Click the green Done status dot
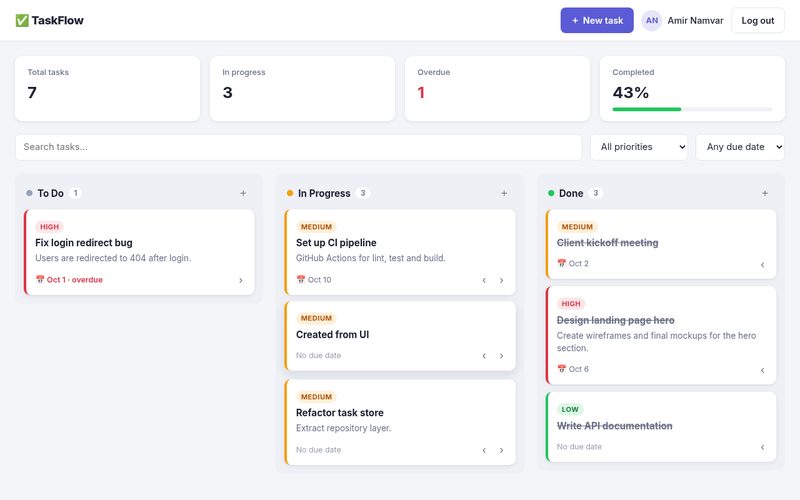This screenshot has height=500, width=800. (x=551, y=193)
